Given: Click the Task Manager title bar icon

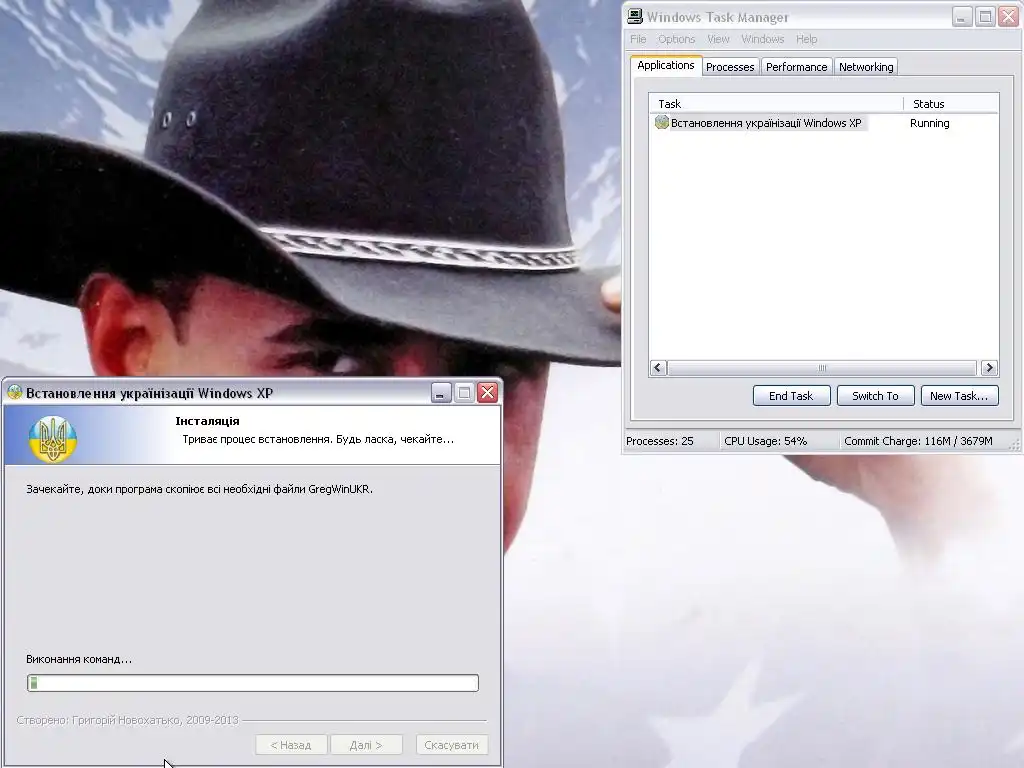Looking at the screenshot, I should pos(634,17).
